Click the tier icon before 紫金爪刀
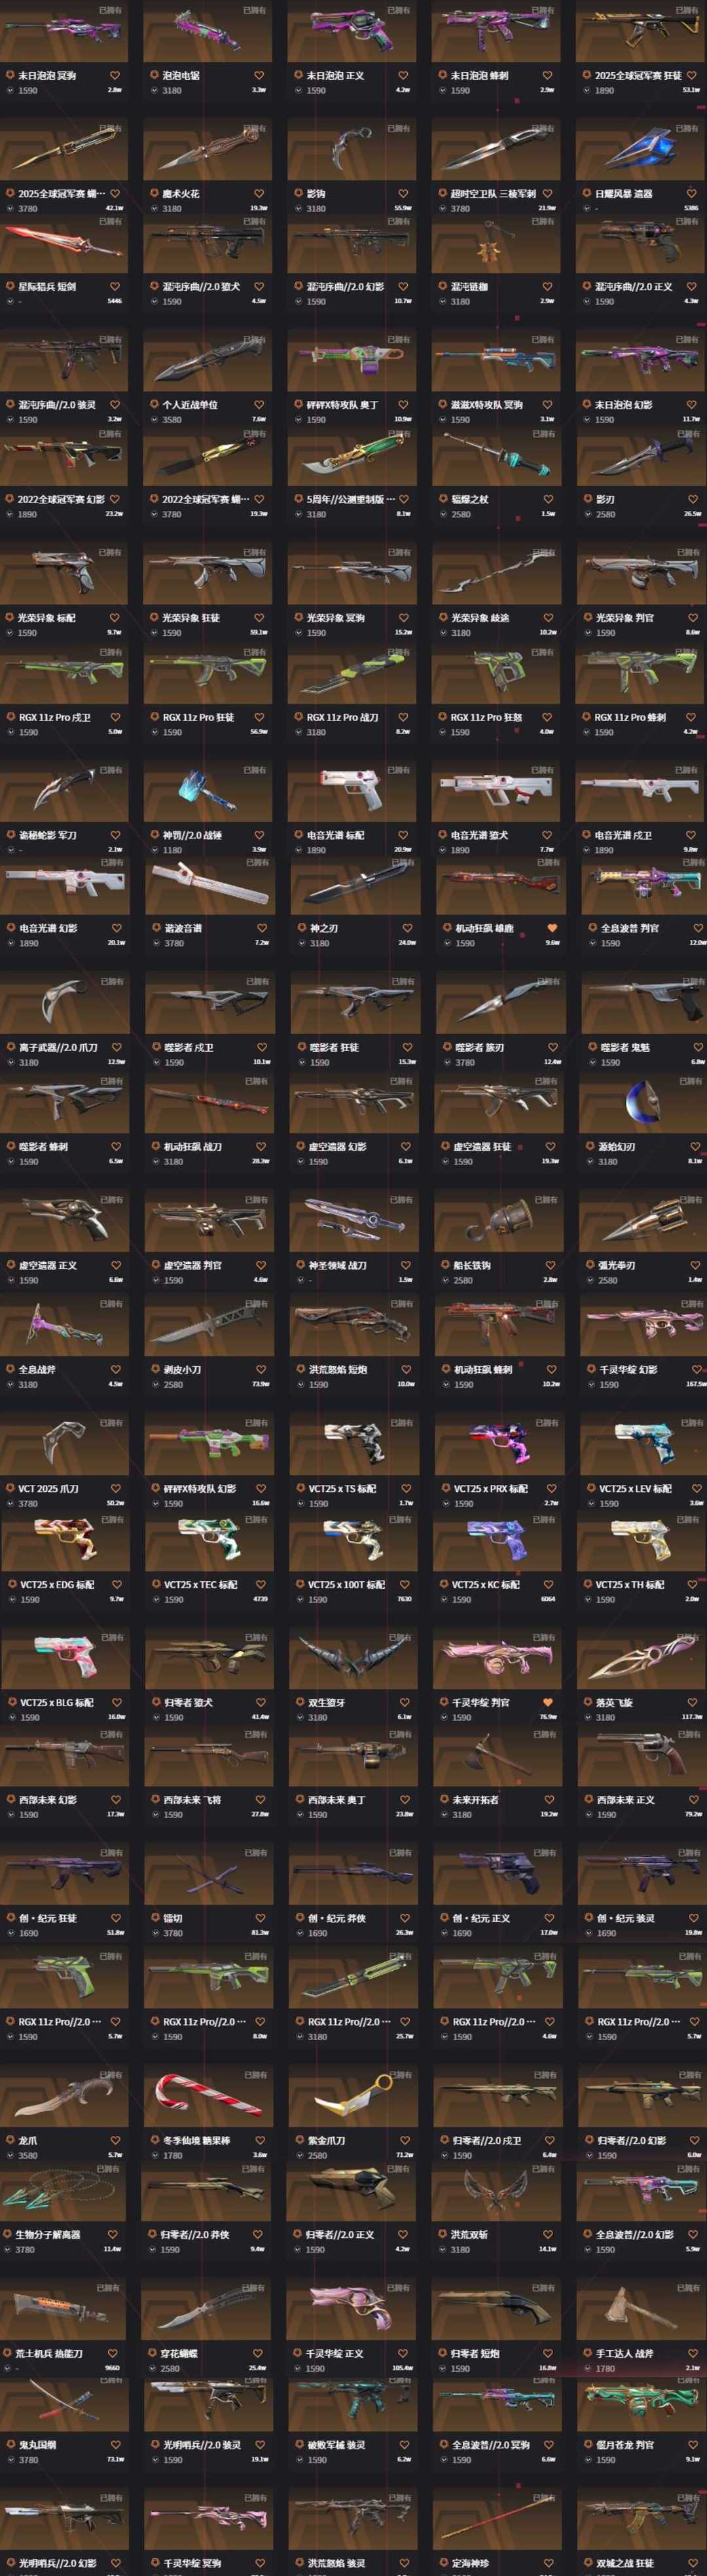Screen dimensions: 707x2576 pos(298,2140)
